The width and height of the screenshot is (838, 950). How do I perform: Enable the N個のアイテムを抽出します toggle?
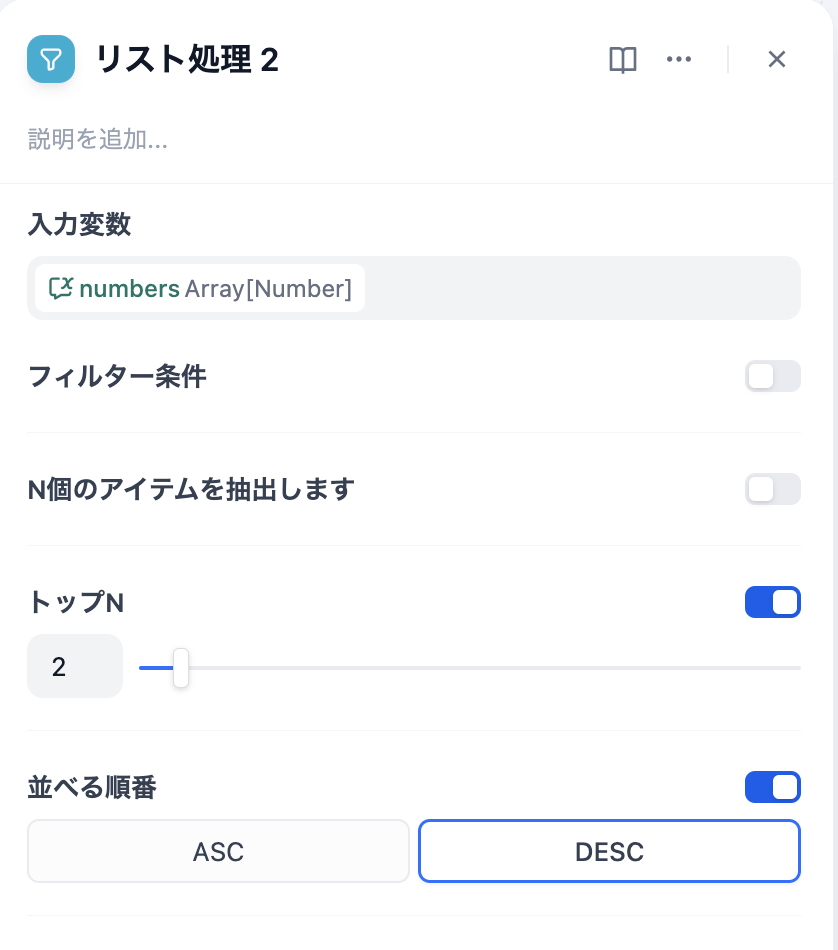[772, 489]
